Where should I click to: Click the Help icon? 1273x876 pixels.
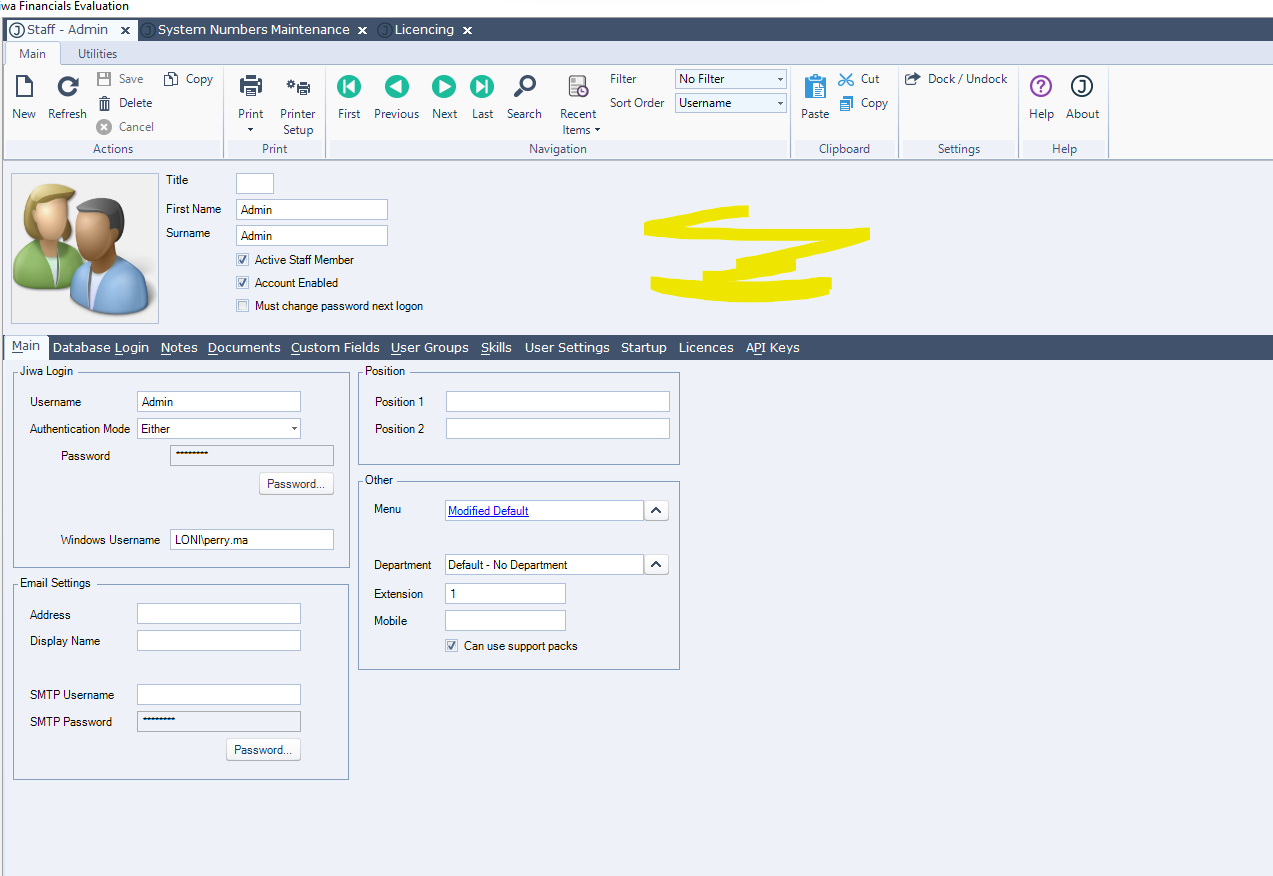pyautogui.click(x=1041, y=88)
